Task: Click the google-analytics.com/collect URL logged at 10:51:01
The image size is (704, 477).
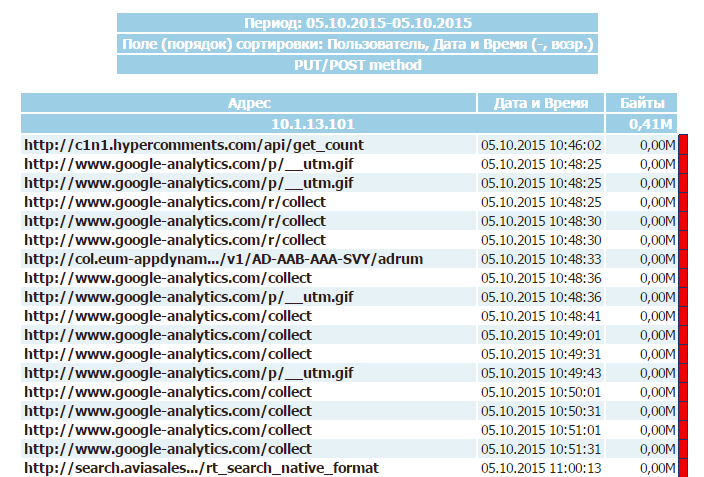Action: pos(168,430)
